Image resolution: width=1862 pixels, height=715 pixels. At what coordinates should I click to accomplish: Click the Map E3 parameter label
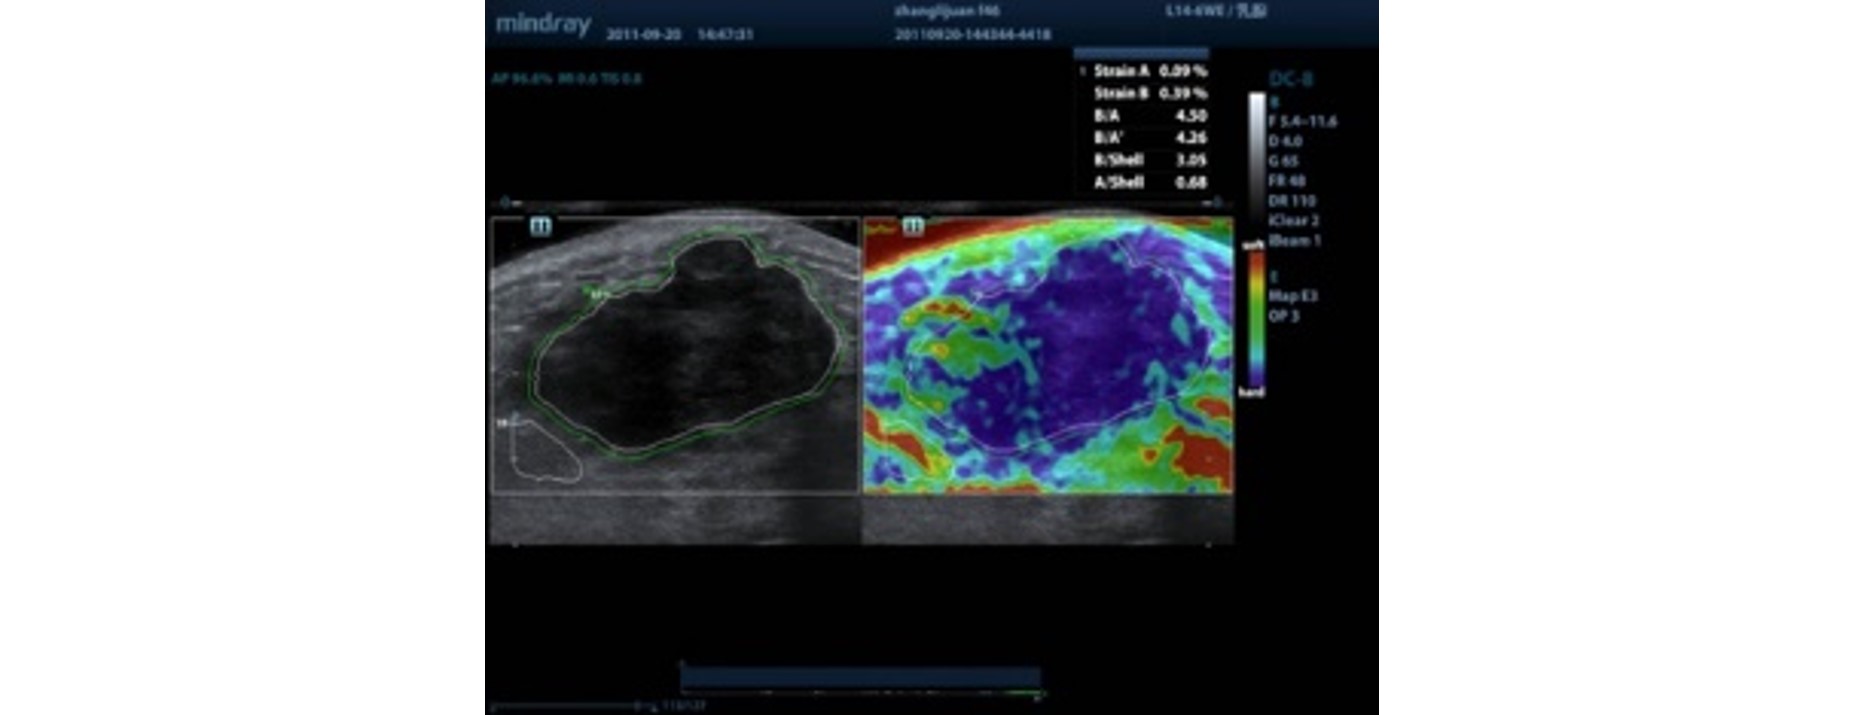click(x=1293, y=296)
